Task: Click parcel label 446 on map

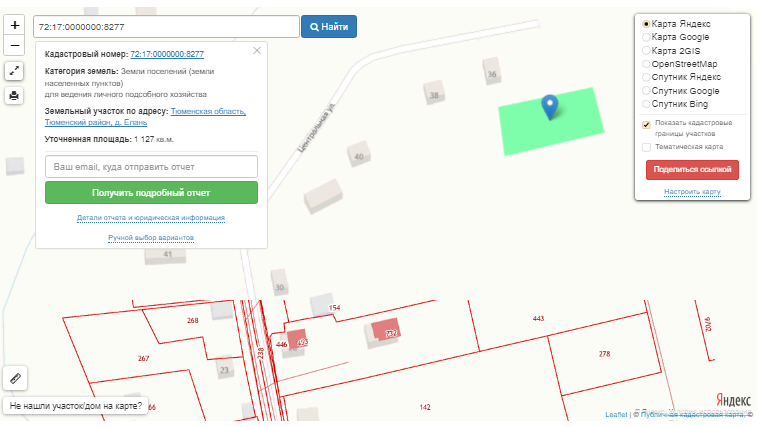Action: click(281, 344)
